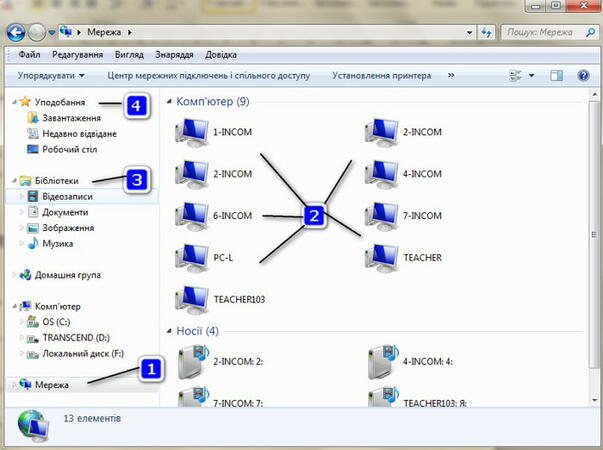Image resolution: width=603 pixels, height=450 pixels.
Task: Click Центр мережних підключень і спільного доступу
Action: (208, 75)
